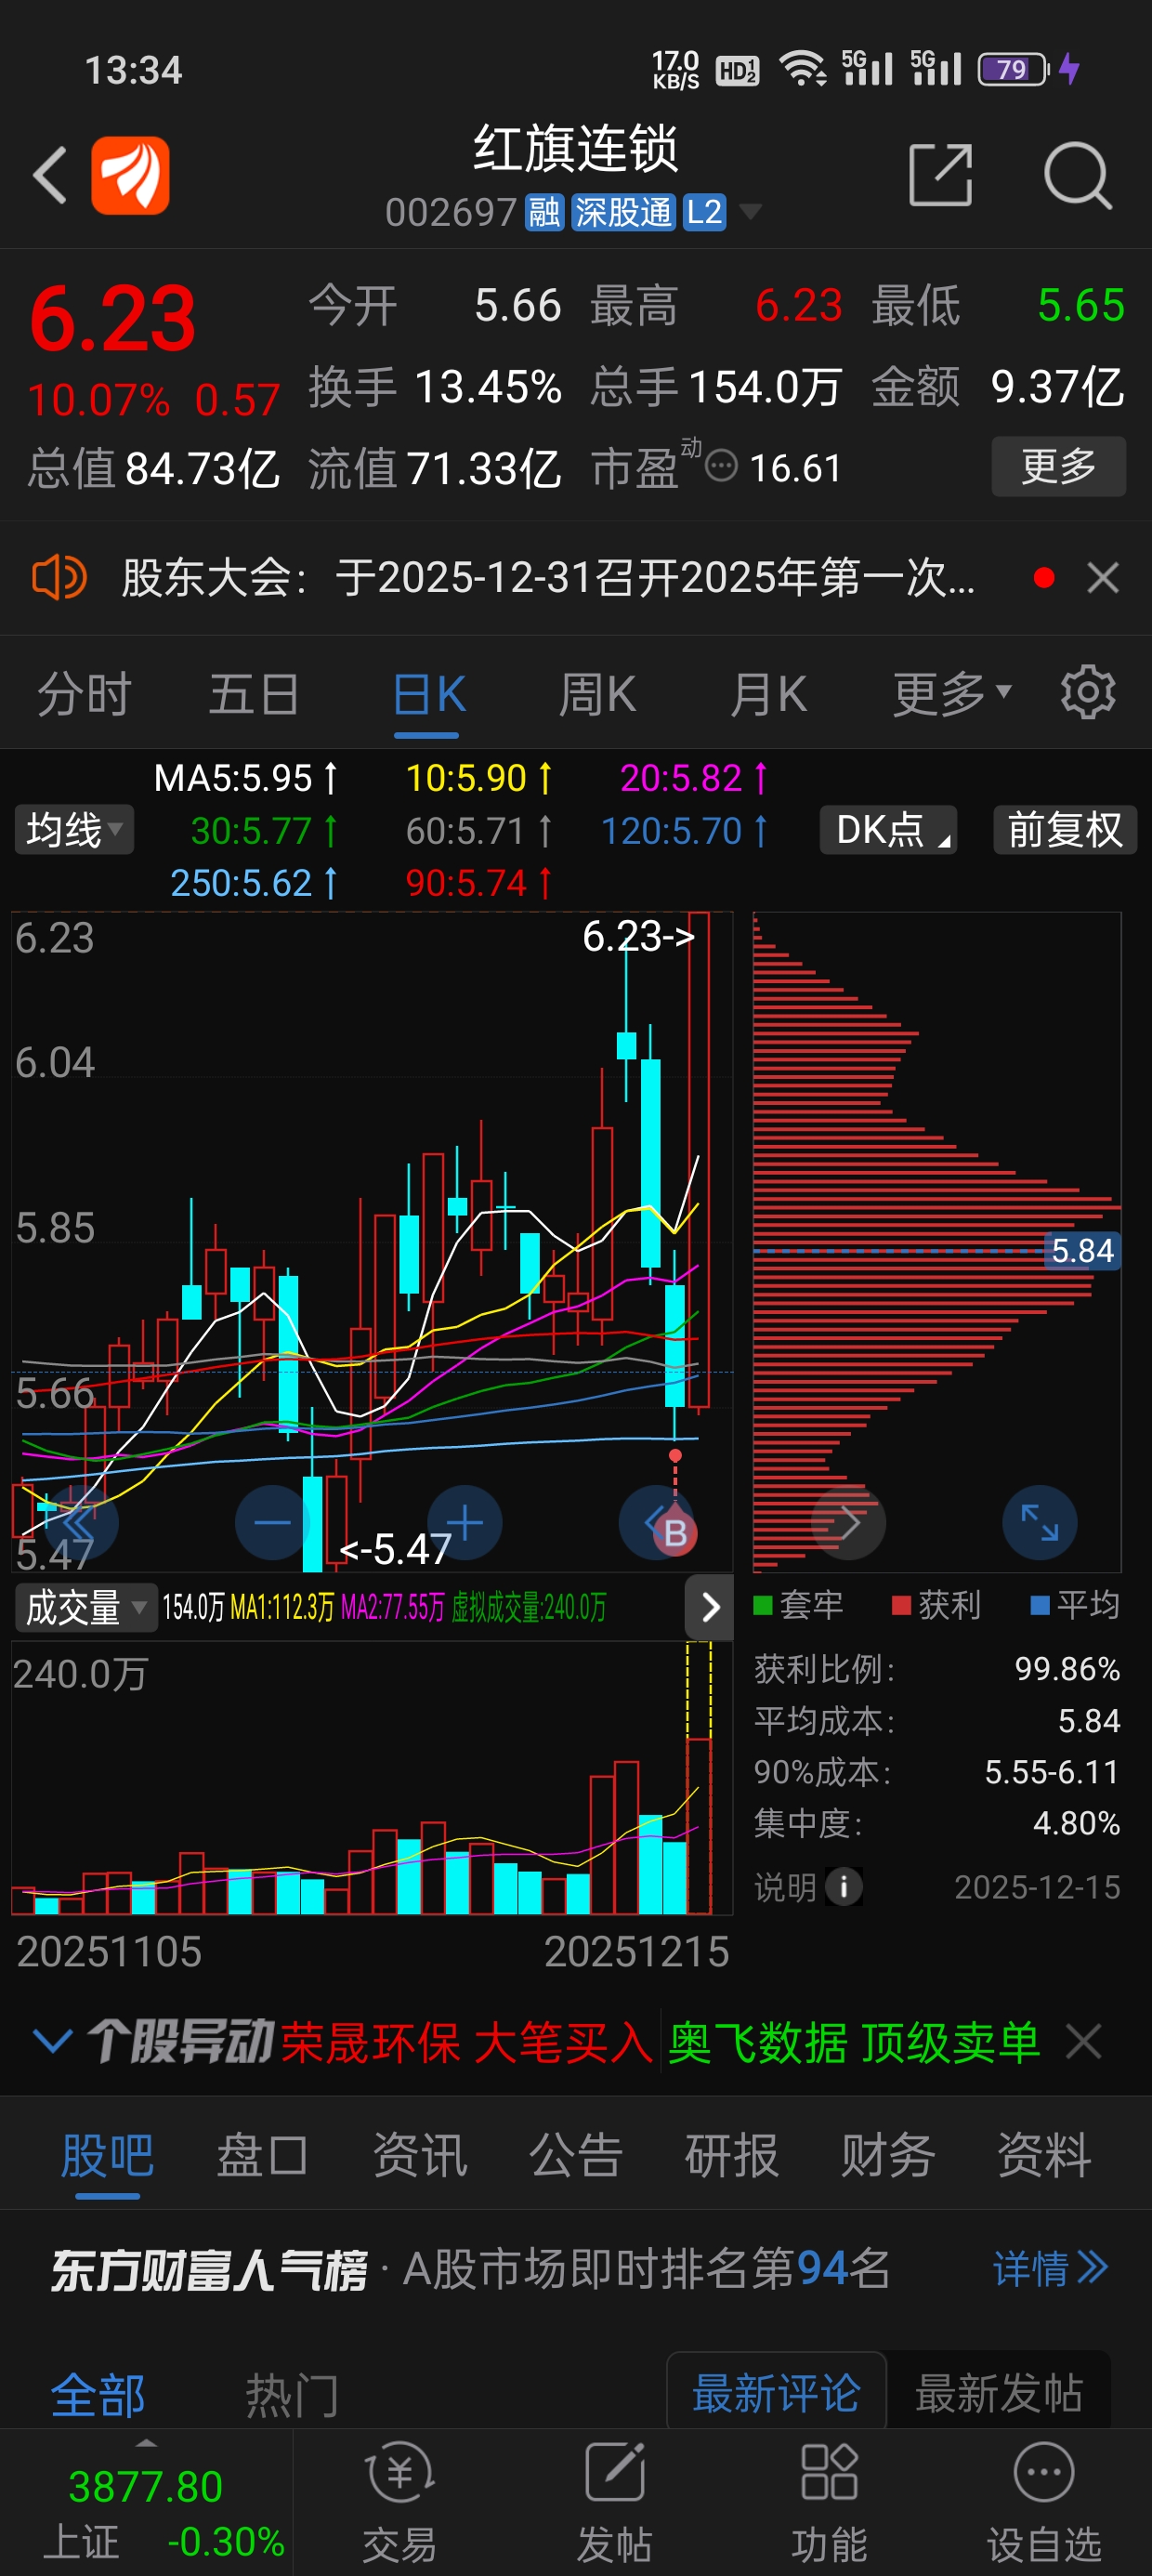
Task: Shift chart left with double-arrow button
Action: [80, 1523]
